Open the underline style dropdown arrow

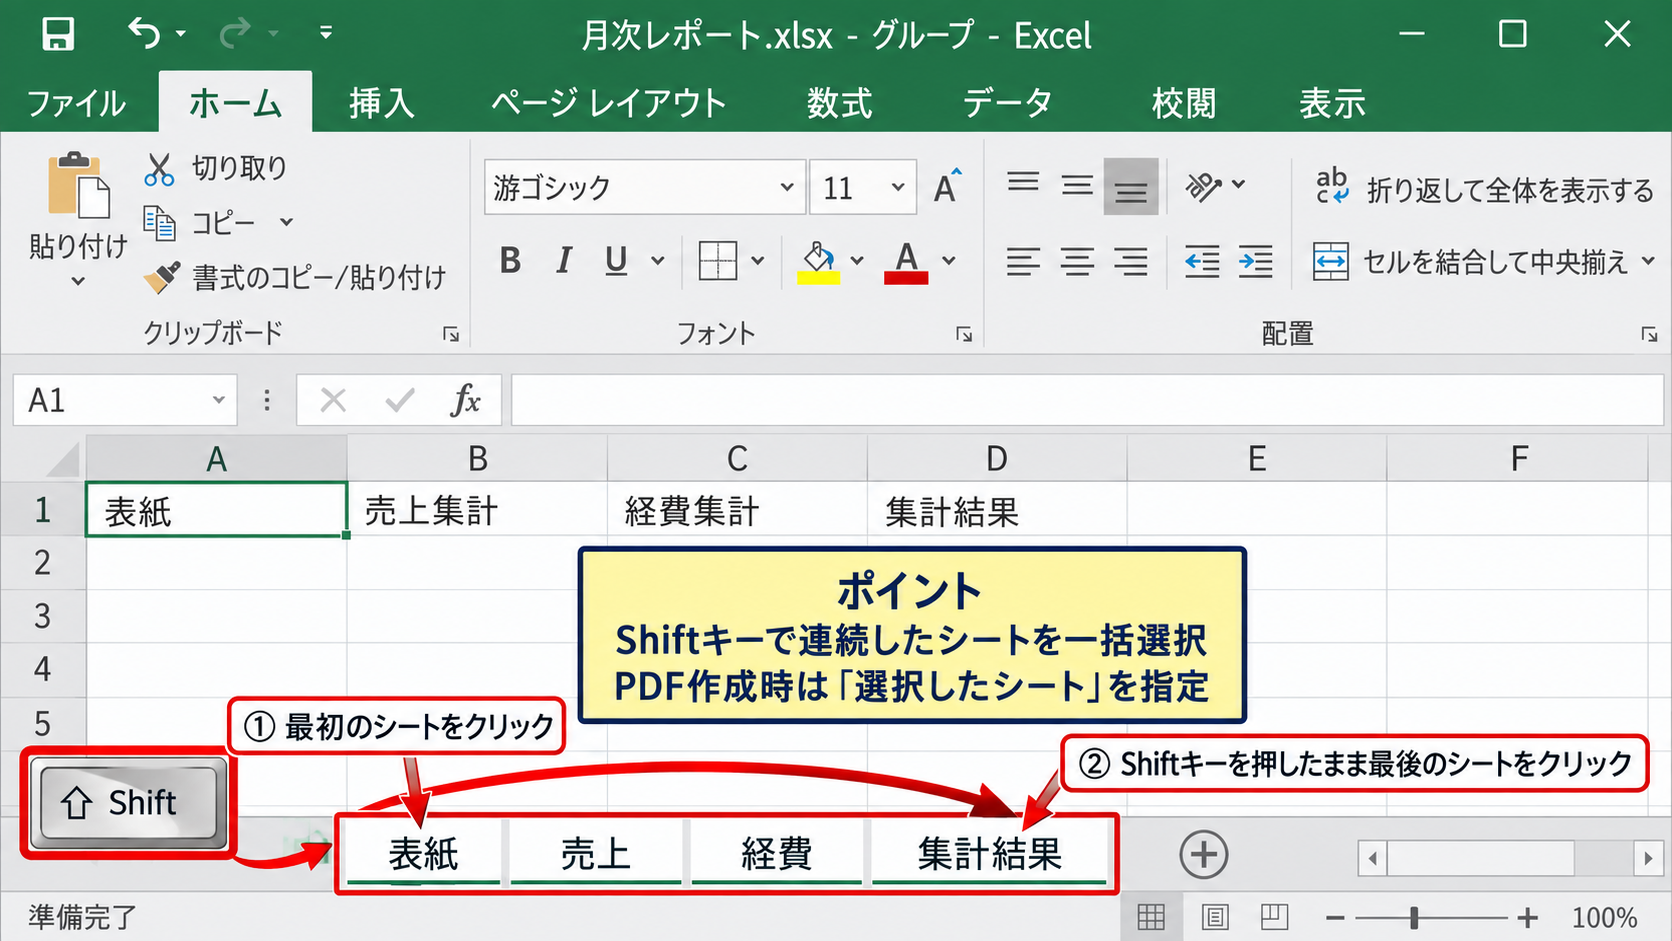click(x=658, y=261)
